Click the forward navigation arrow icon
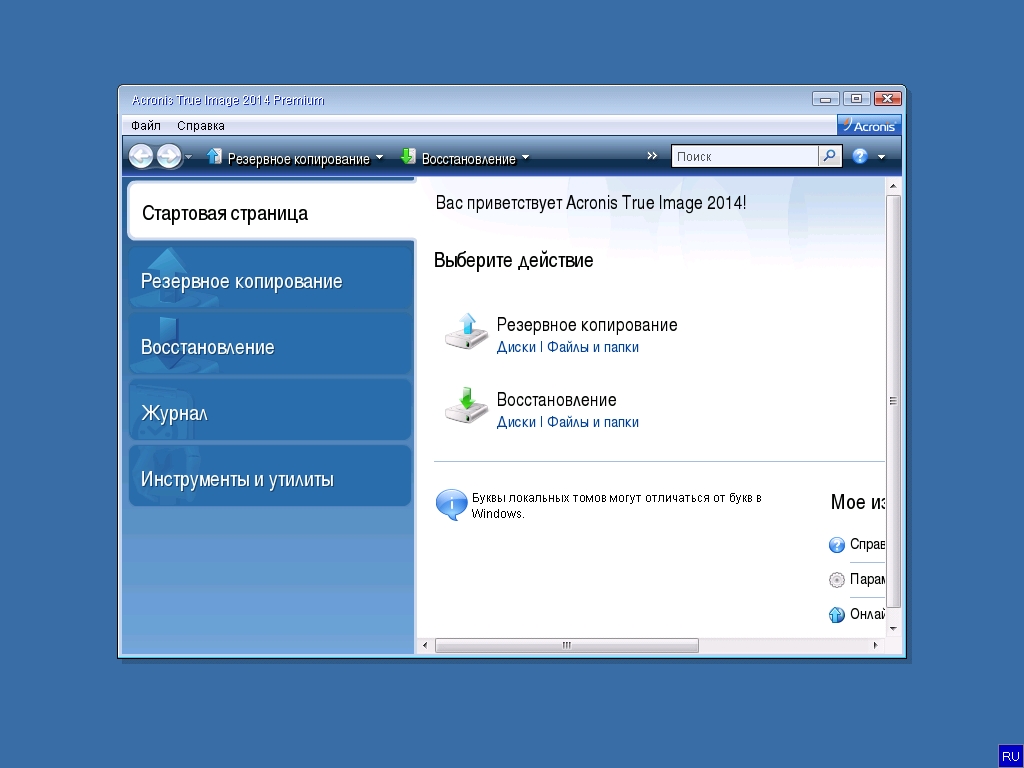Image resolution: width=1024 pixels, height=768 pixels. pyautogui.click(x=169, y=156)
